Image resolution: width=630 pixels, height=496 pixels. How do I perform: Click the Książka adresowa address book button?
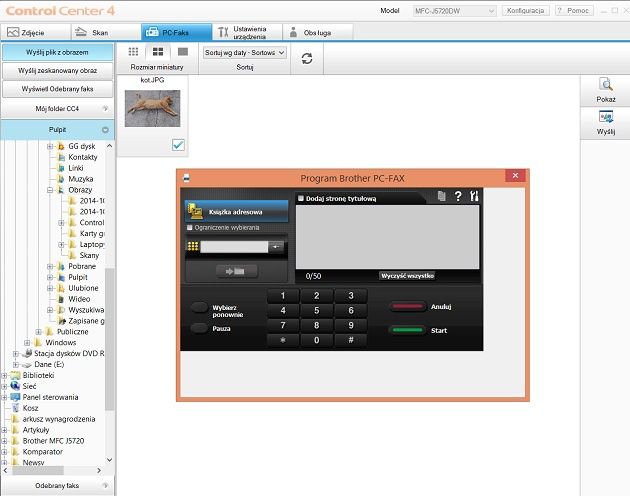point(236,211)
